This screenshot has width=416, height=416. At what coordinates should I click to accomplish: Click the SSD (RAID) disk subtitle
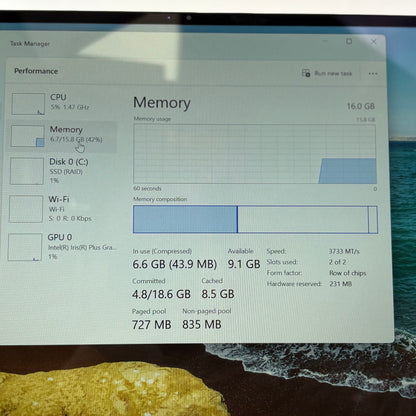coord(66,172)
